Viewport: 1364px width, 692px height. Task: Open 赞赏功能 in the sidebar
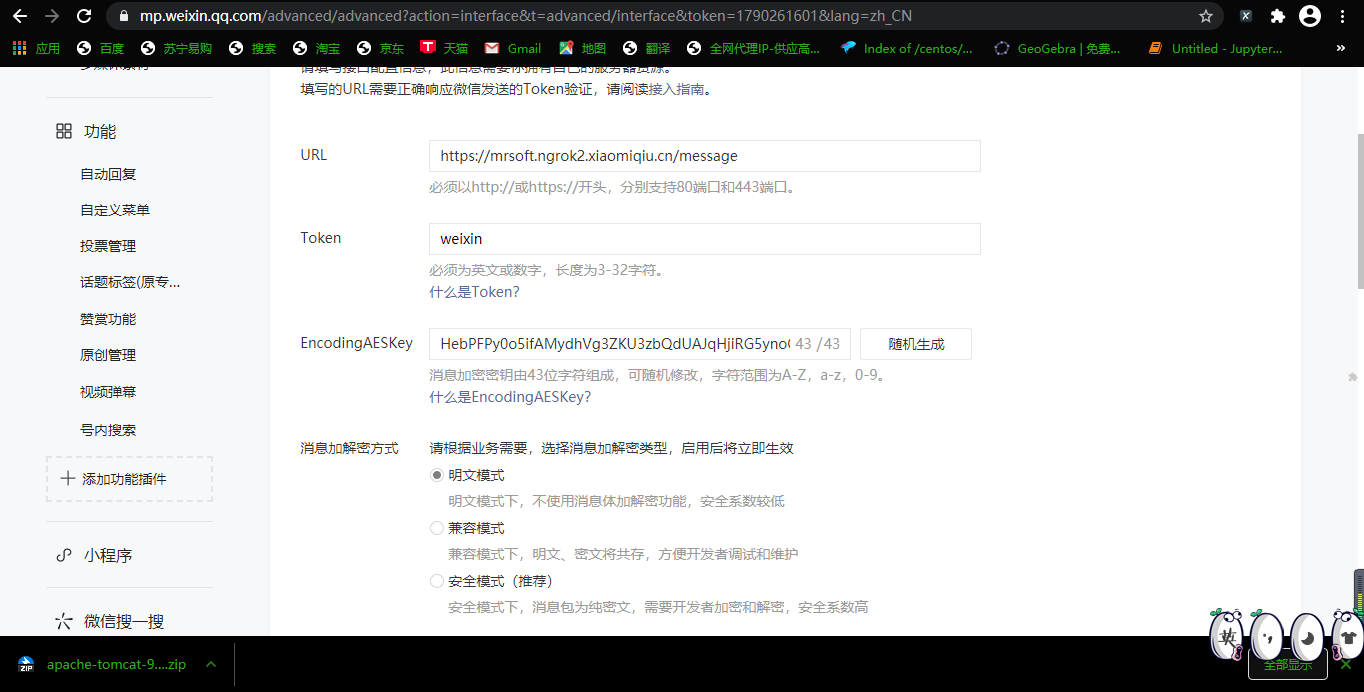(108, 319)
